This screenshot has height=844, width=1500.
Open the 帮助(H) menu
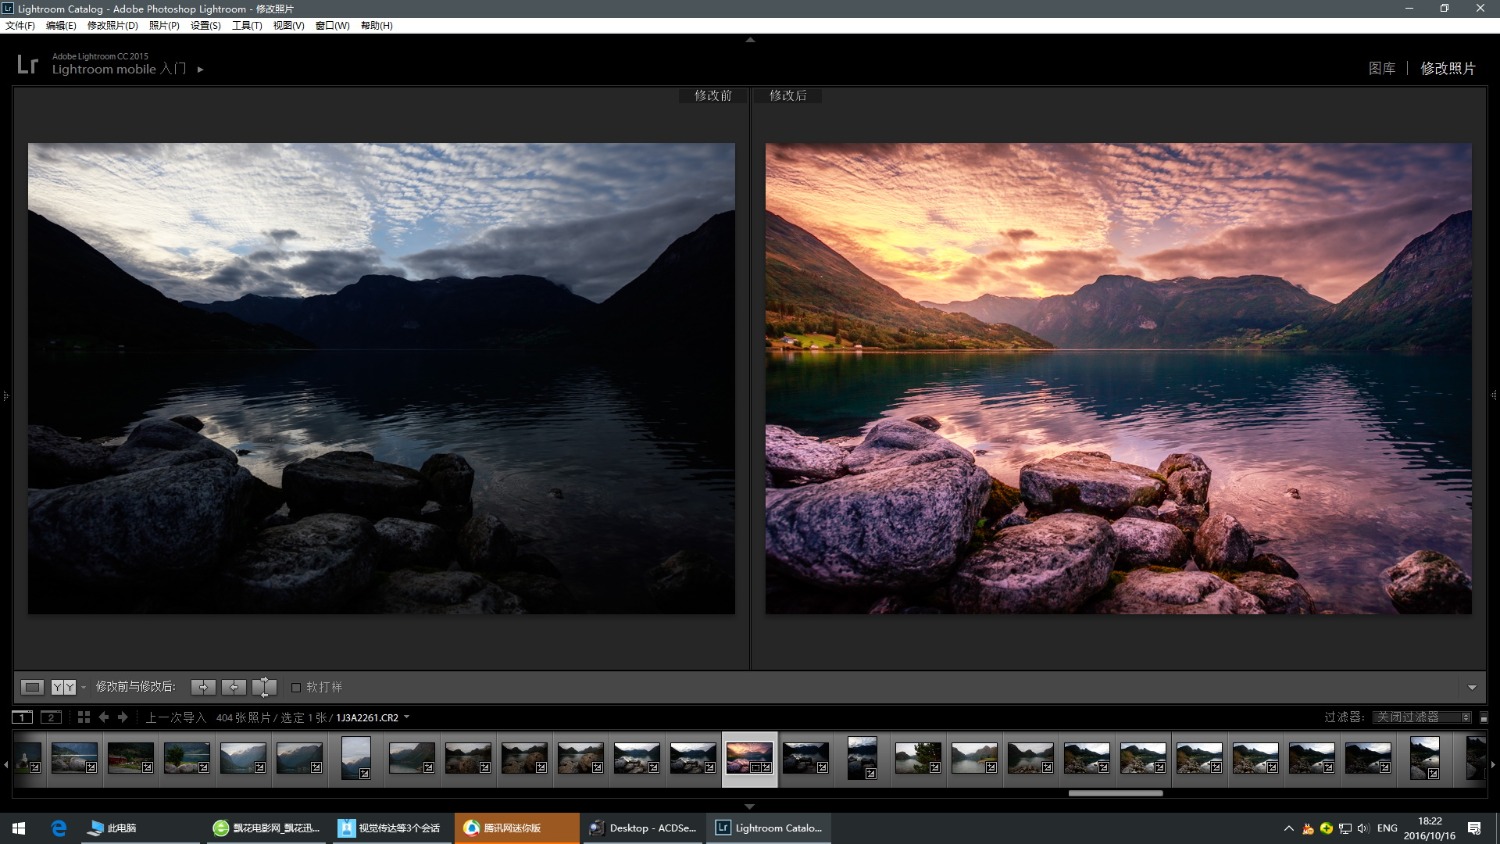(376, 26)
